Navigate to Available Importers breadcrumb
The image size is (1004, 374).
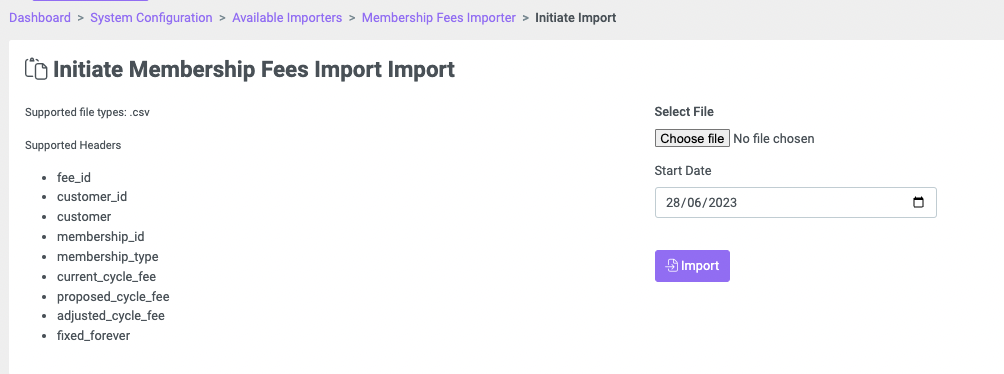287,18
